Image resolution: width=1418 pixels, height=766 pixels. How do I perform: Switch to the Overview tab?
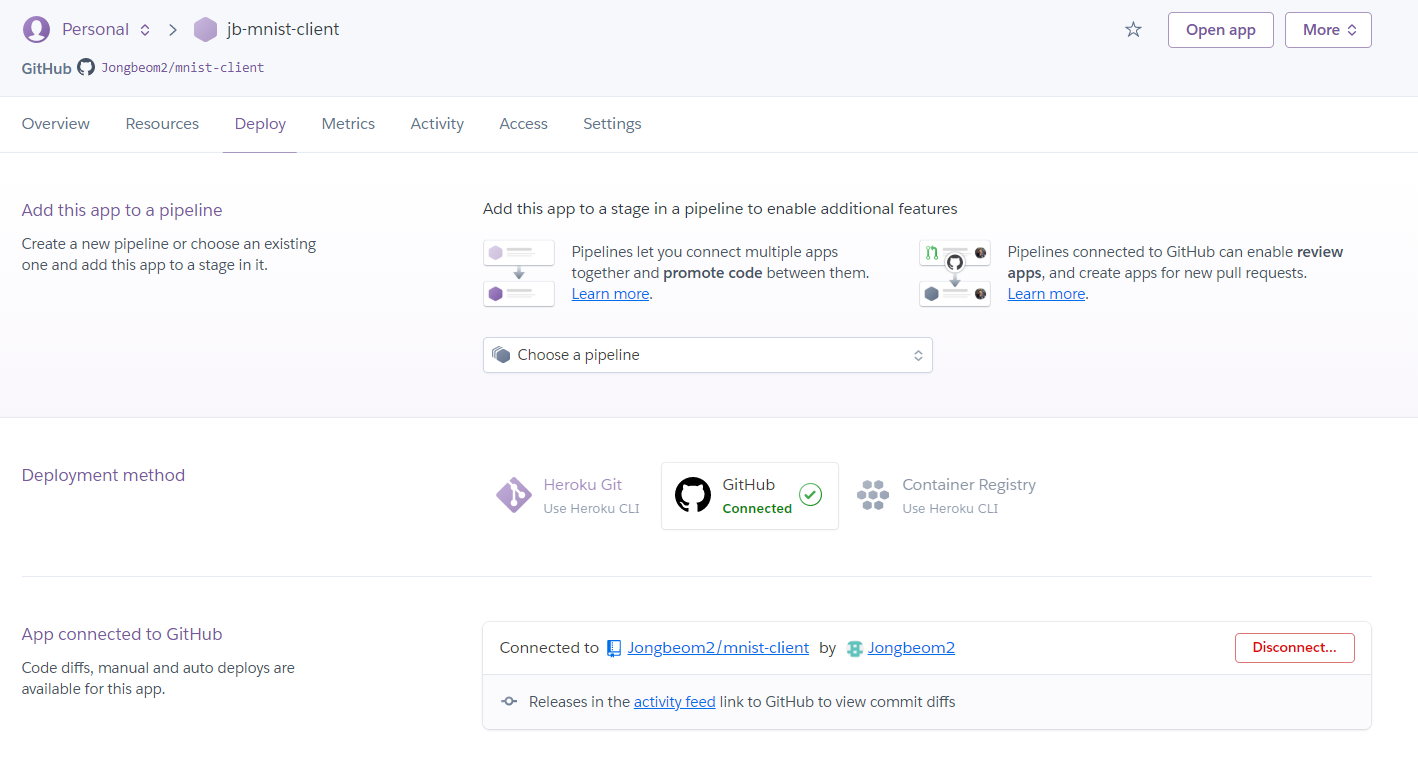[56, 124]
